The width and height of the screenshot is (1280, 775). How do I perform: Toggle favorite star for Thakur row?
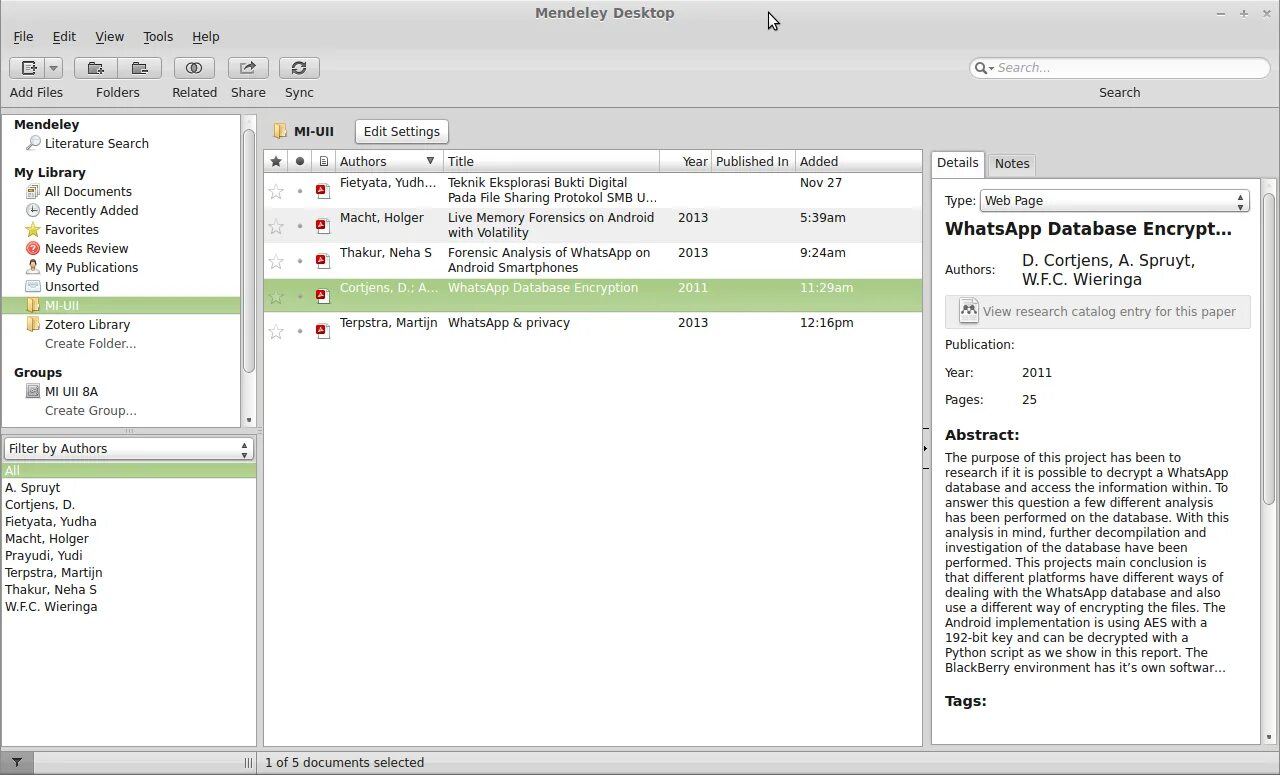[x=276, y=261]
